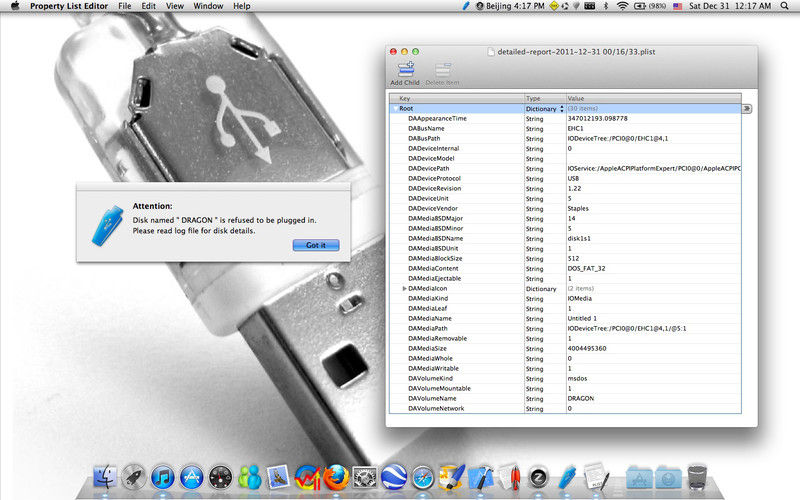
Task: Open the Trash in the dock
Action: (x=697, y=478)
